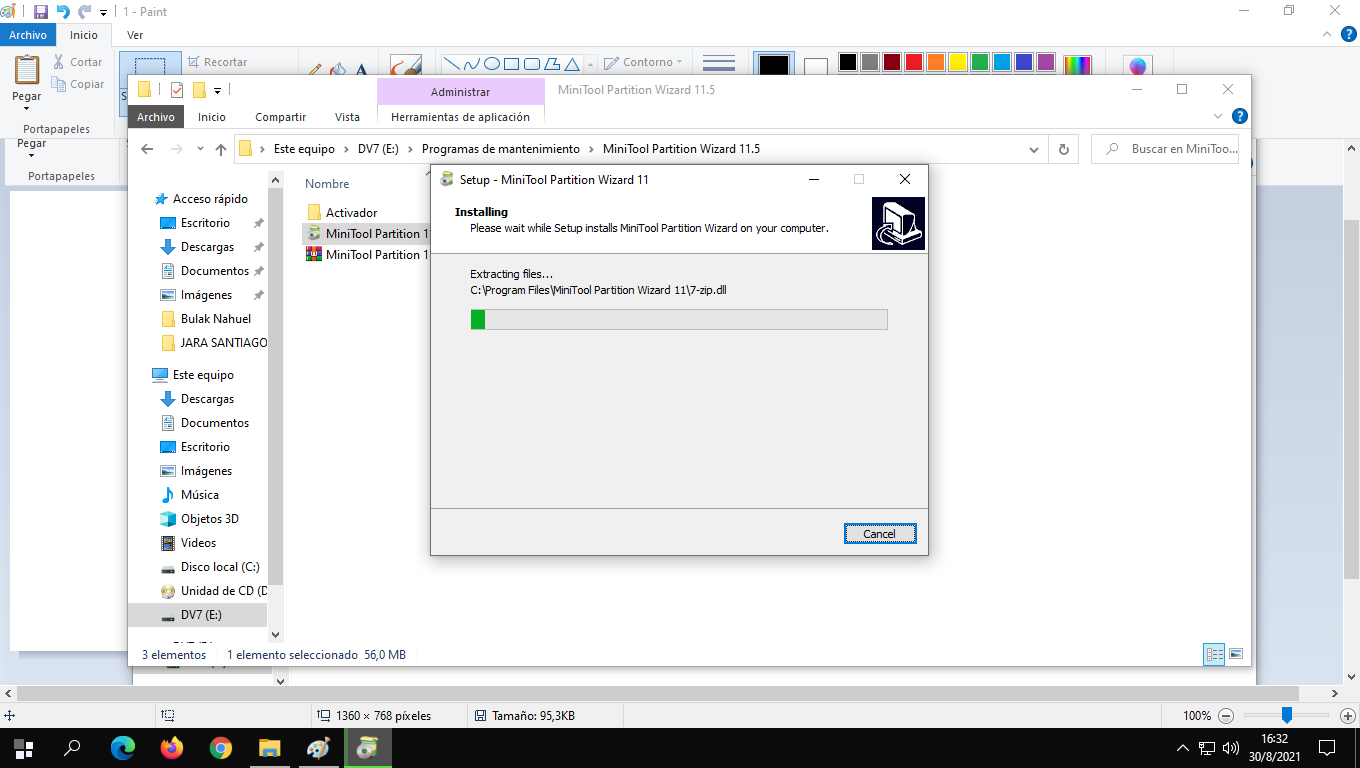The width and height of the screenshot is (1360, 768).
Task: Open the Contorno dropdown in Paint
Action: coord(644,62)
